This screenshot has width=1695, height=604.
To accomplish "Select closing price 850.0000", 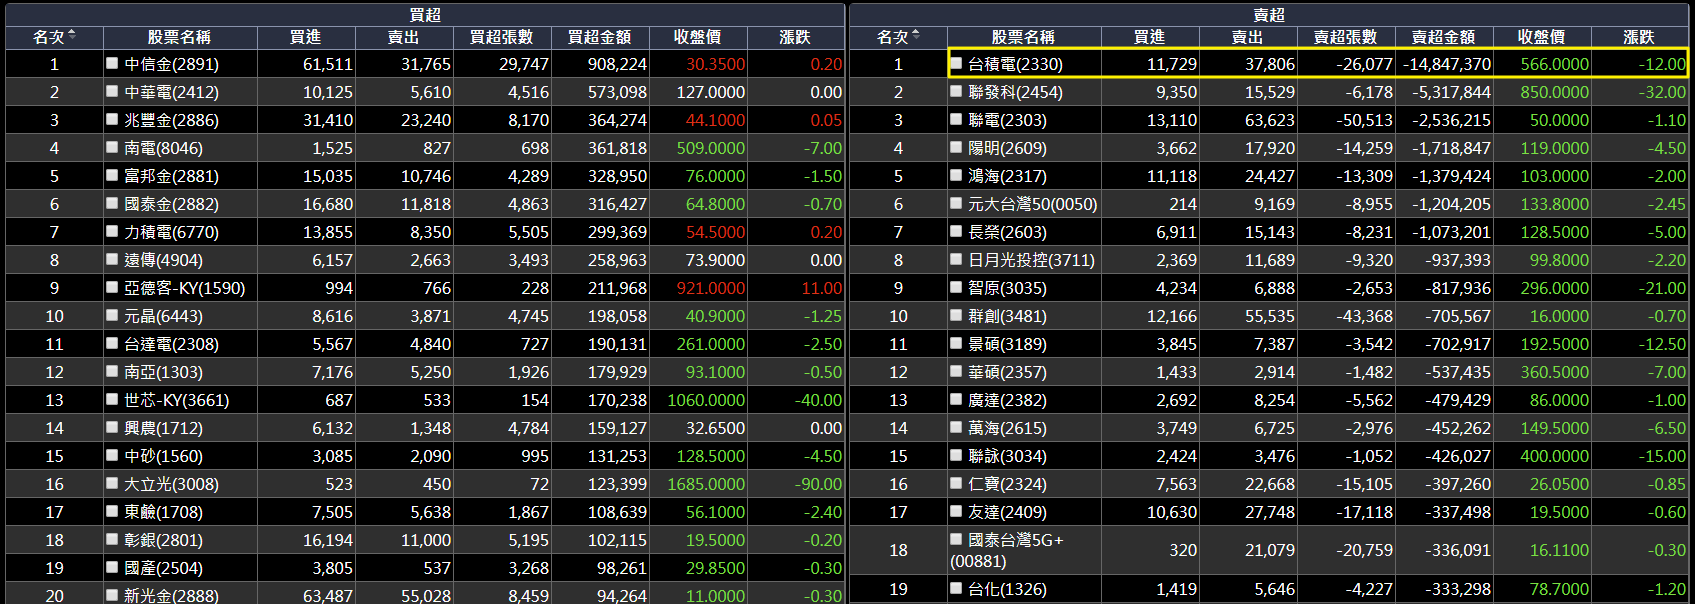I will tap(1555, 92).
